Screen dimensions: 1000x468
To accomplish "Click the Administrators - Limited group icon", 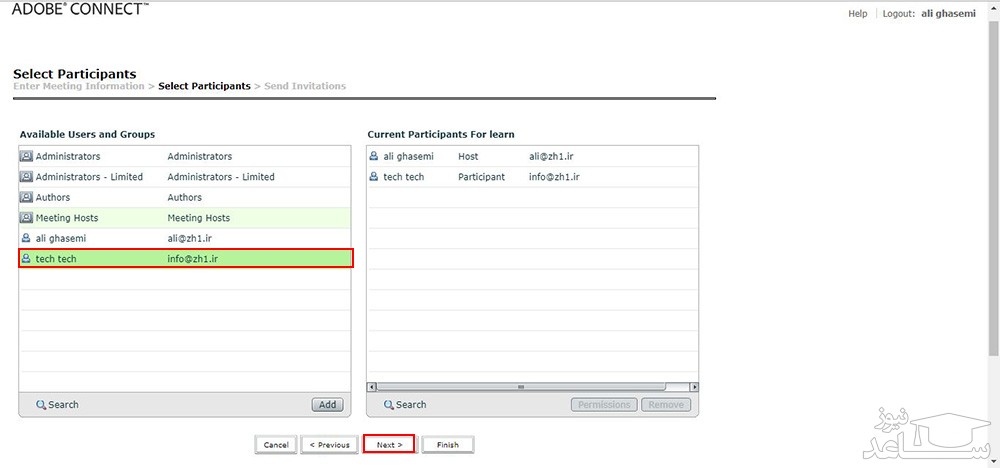I will click(x=27, y=177).
